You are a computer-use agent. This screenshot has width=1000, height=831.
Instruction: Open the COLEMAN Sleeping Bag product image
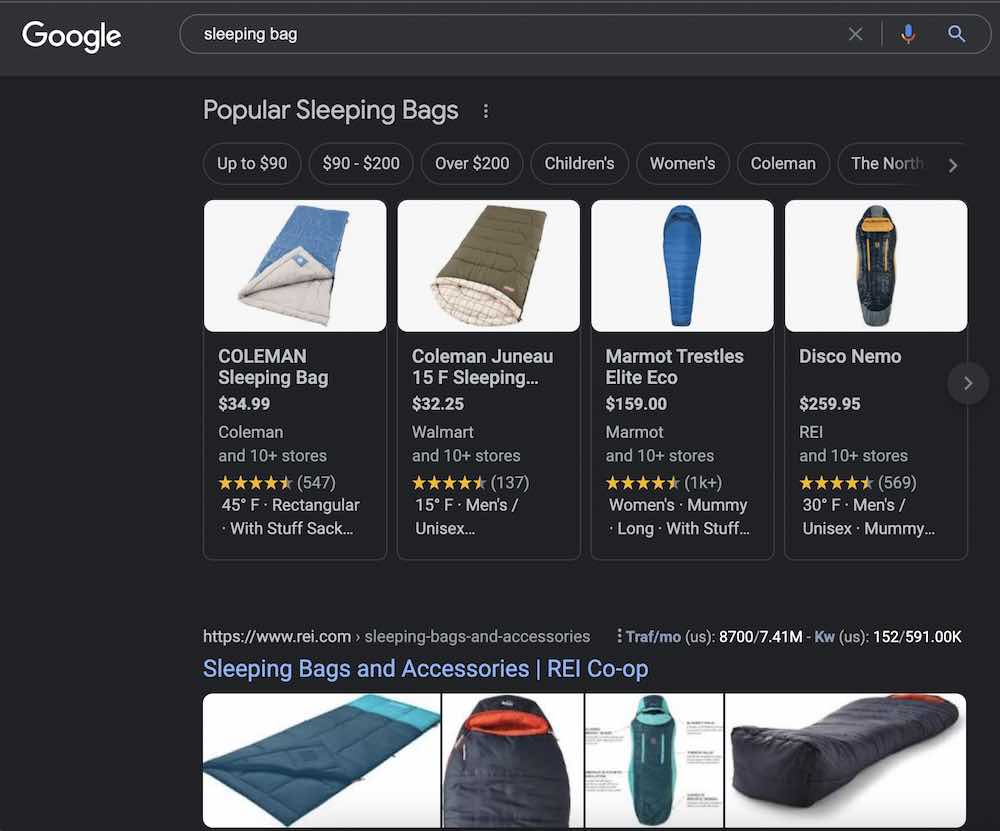pyautogui.click(x=295, y=266)
